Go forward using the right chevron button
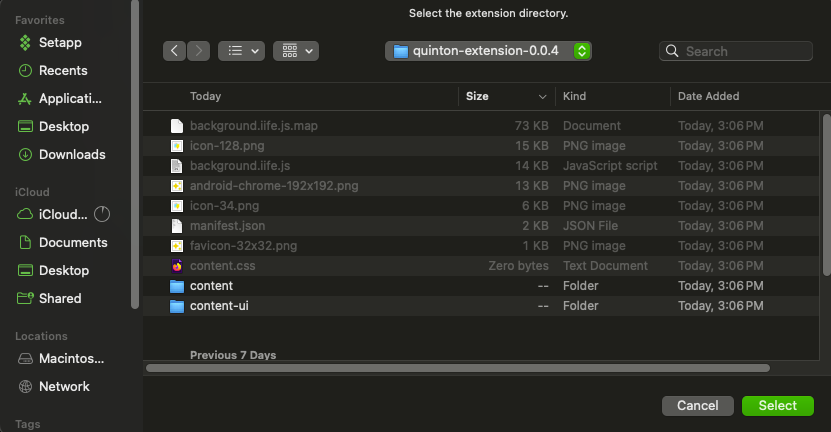The height and width of the screenshot is (432, 831). [x=198, y=51]
